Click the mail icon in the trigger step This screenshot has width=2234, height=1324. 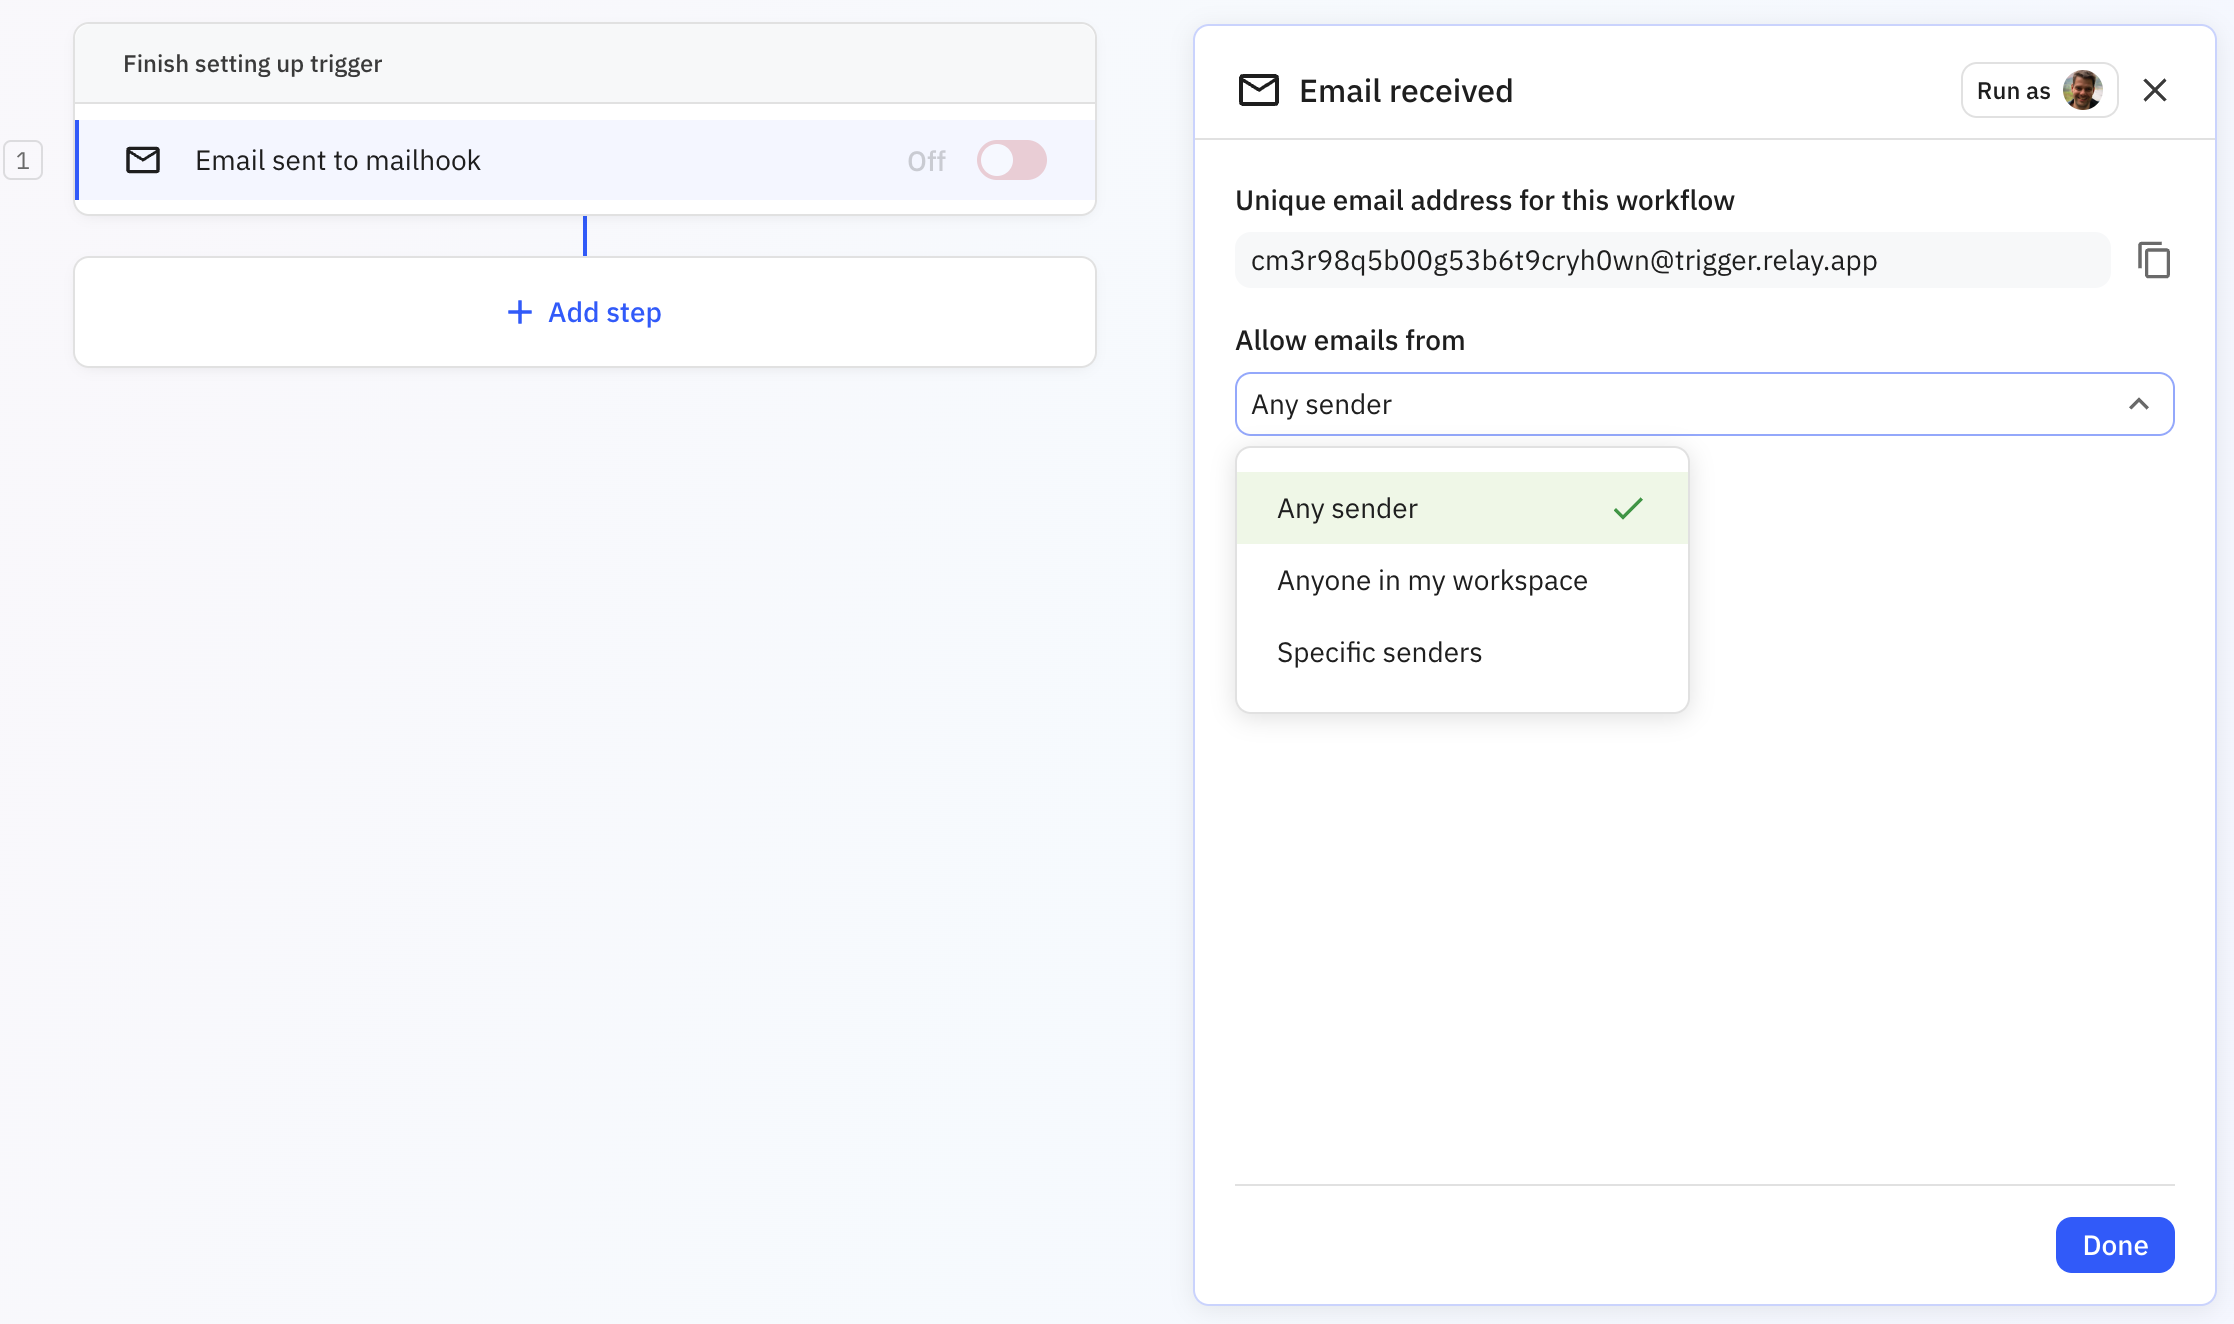(143, 160)
